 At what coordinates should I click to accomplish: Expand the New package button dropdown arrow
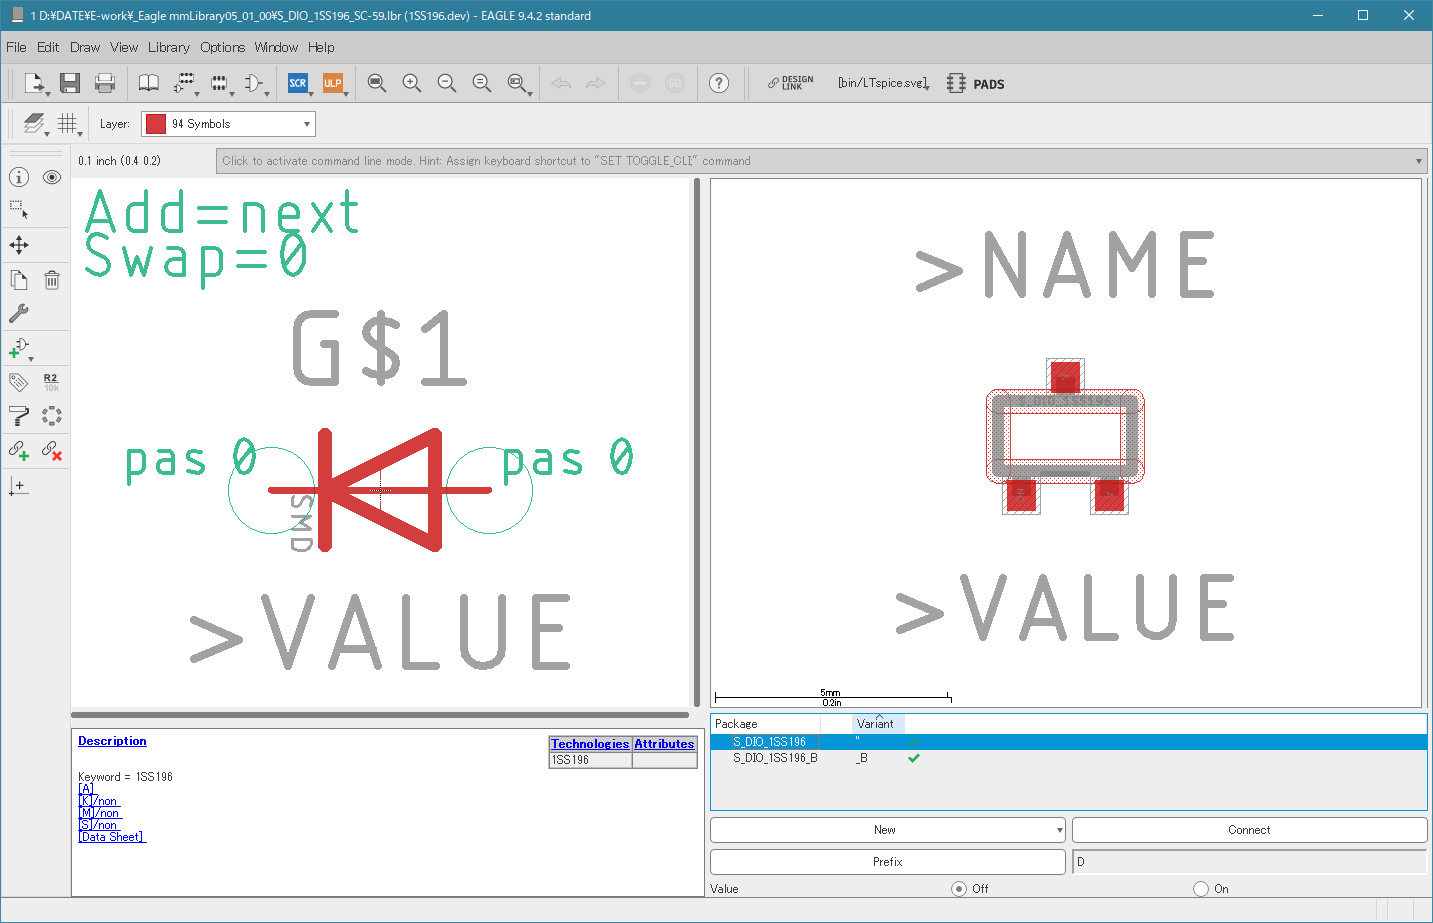click(x=1059, y=830)
